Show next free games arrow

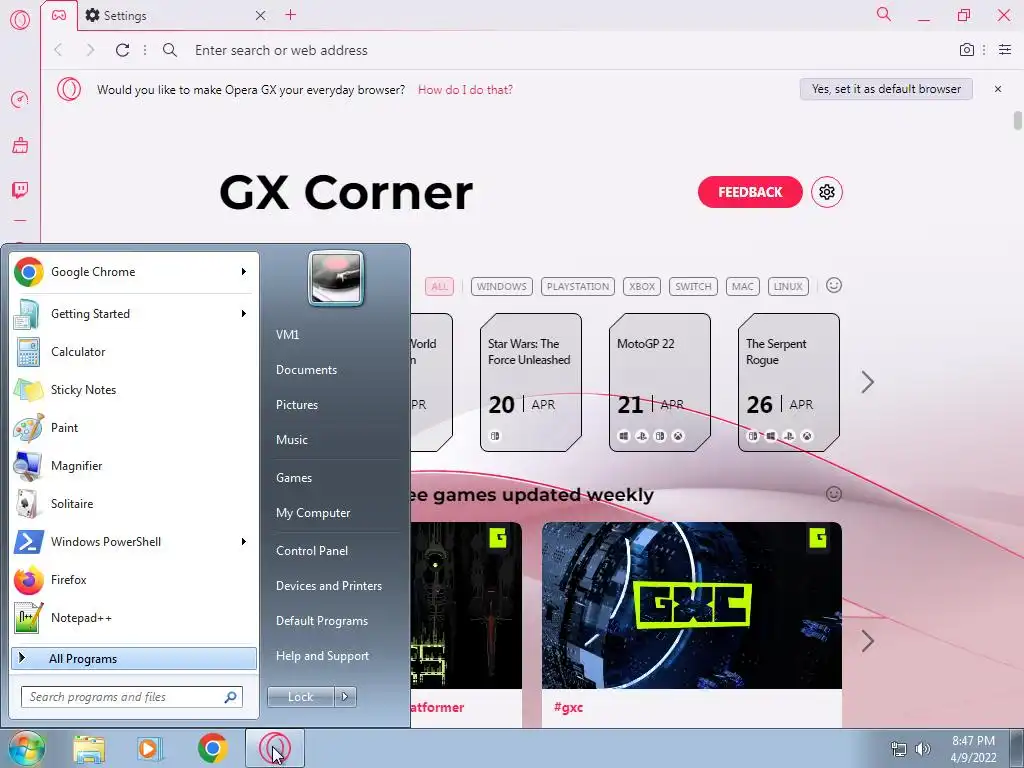[x=867, y=641]
